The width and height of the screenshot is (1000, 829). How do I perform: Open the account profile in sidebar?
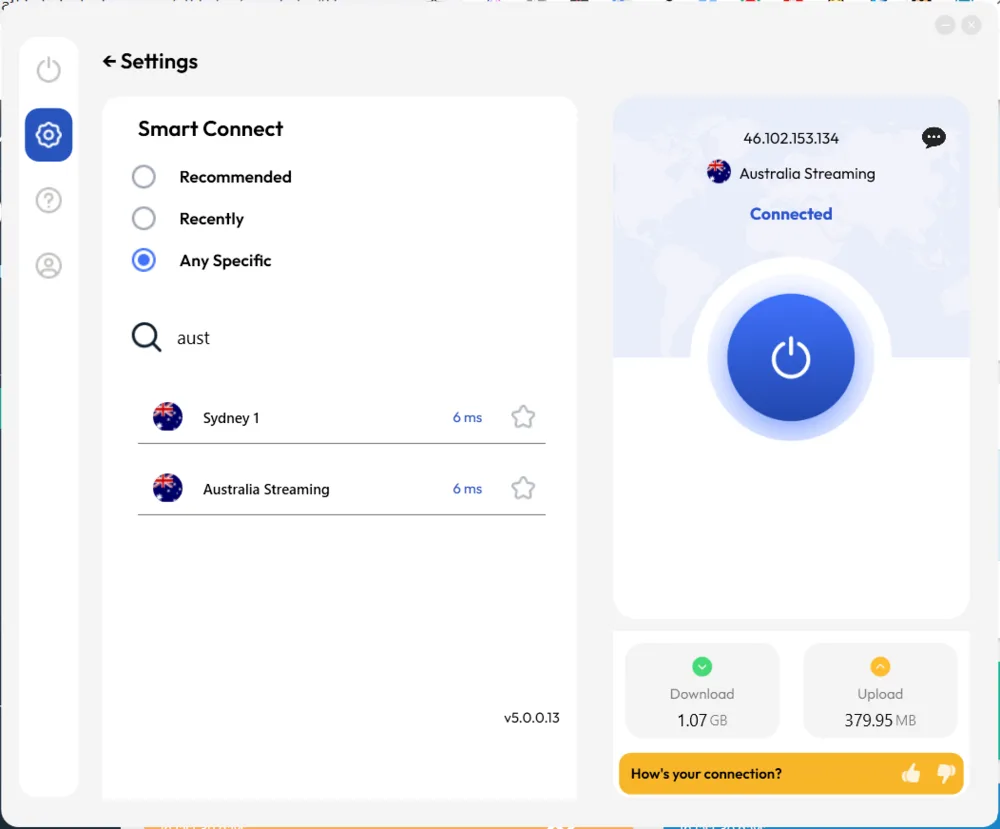[x=48, y=265]
